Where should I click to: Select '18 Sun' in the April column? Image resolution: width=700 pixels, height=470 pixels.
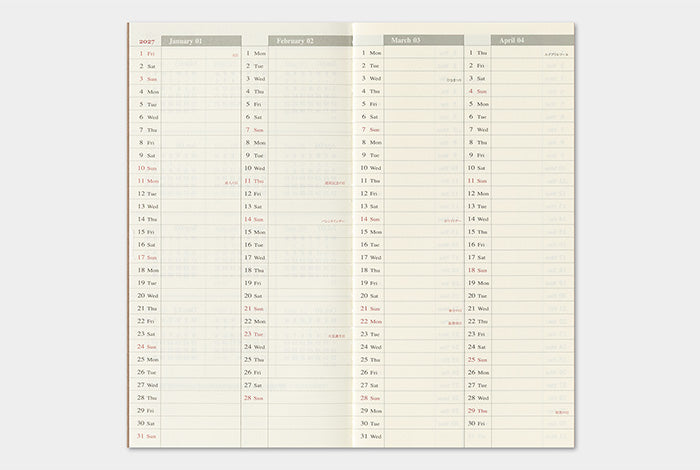click(478, 270)
